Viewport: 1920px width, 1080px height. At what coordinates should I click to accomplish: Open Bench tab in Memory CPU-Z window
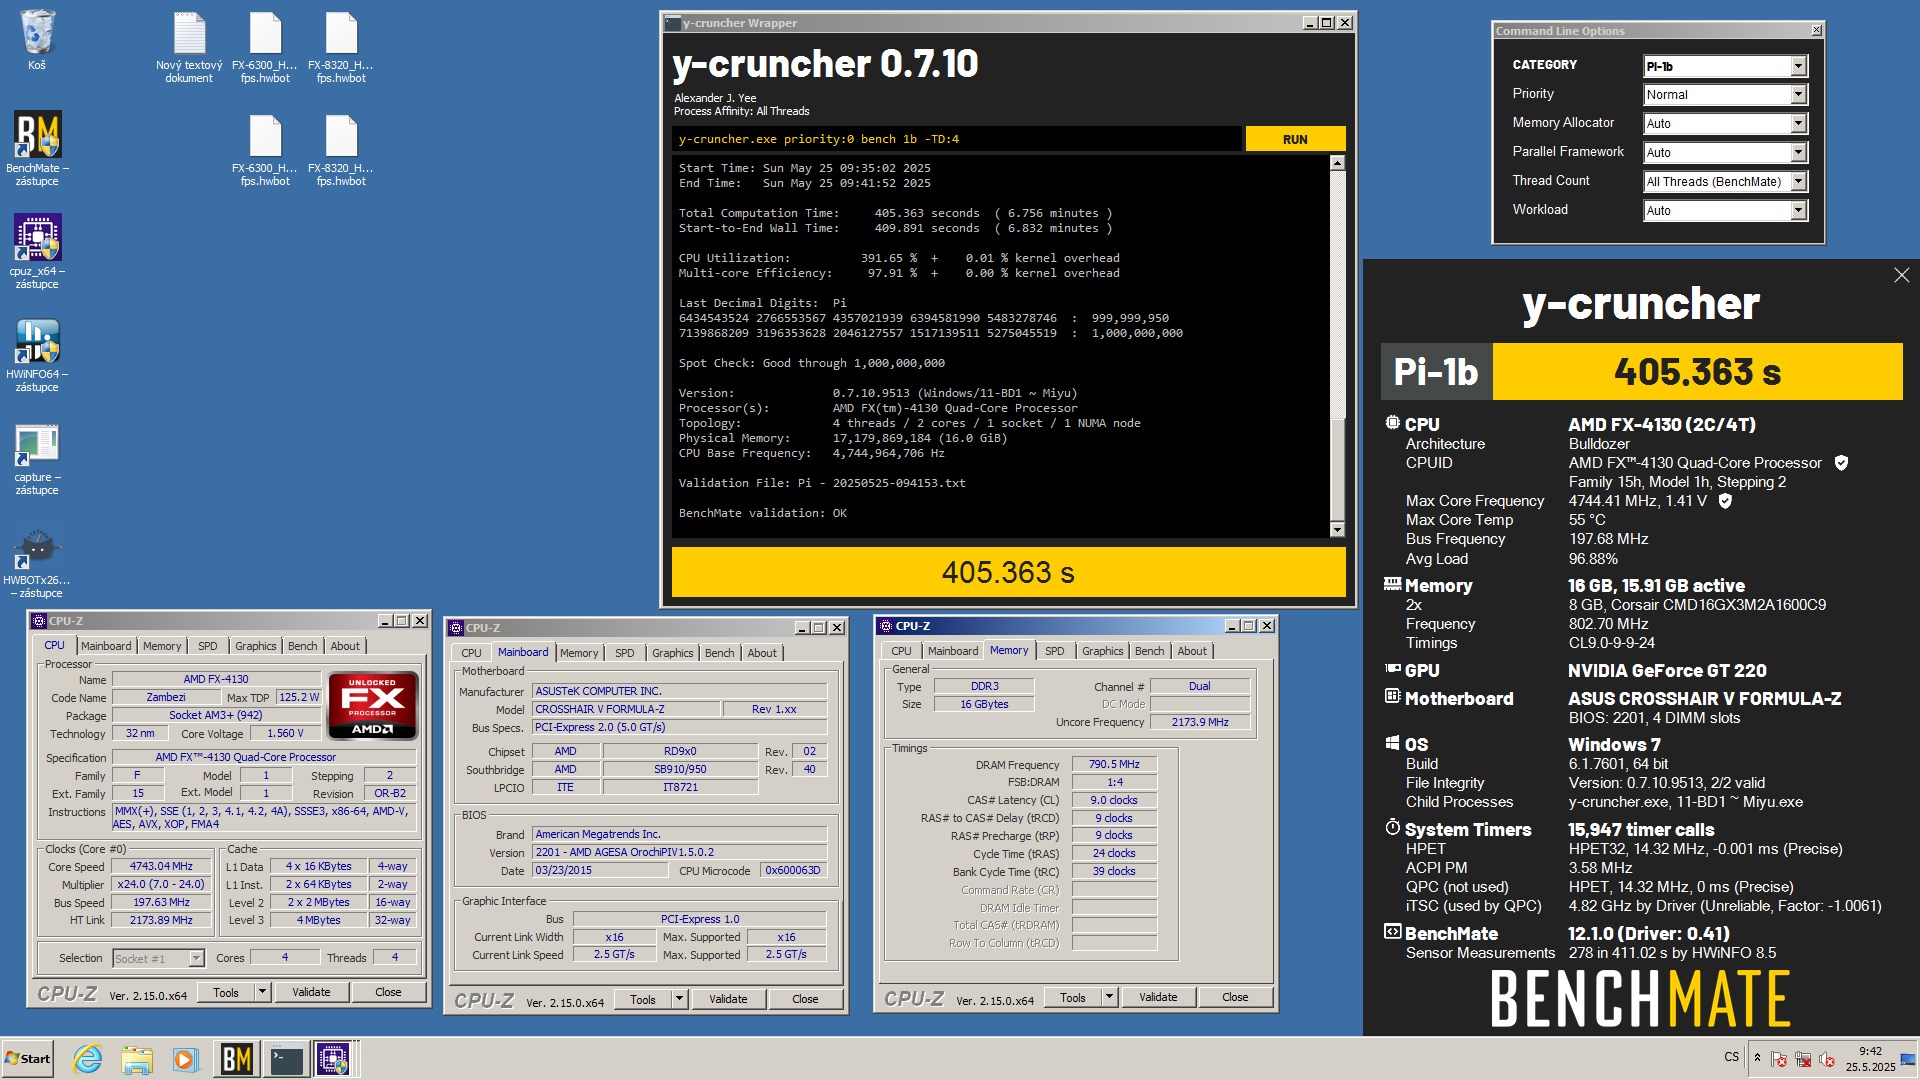pos(1149,651)
